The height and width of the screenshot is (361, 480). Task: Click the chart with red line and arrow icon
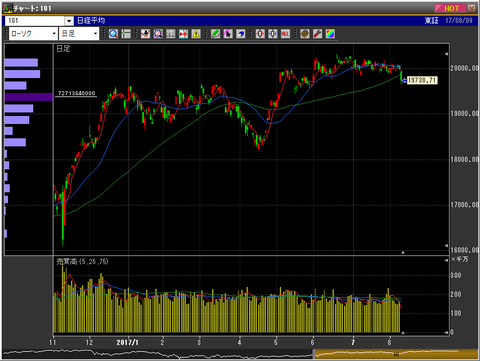145,34
